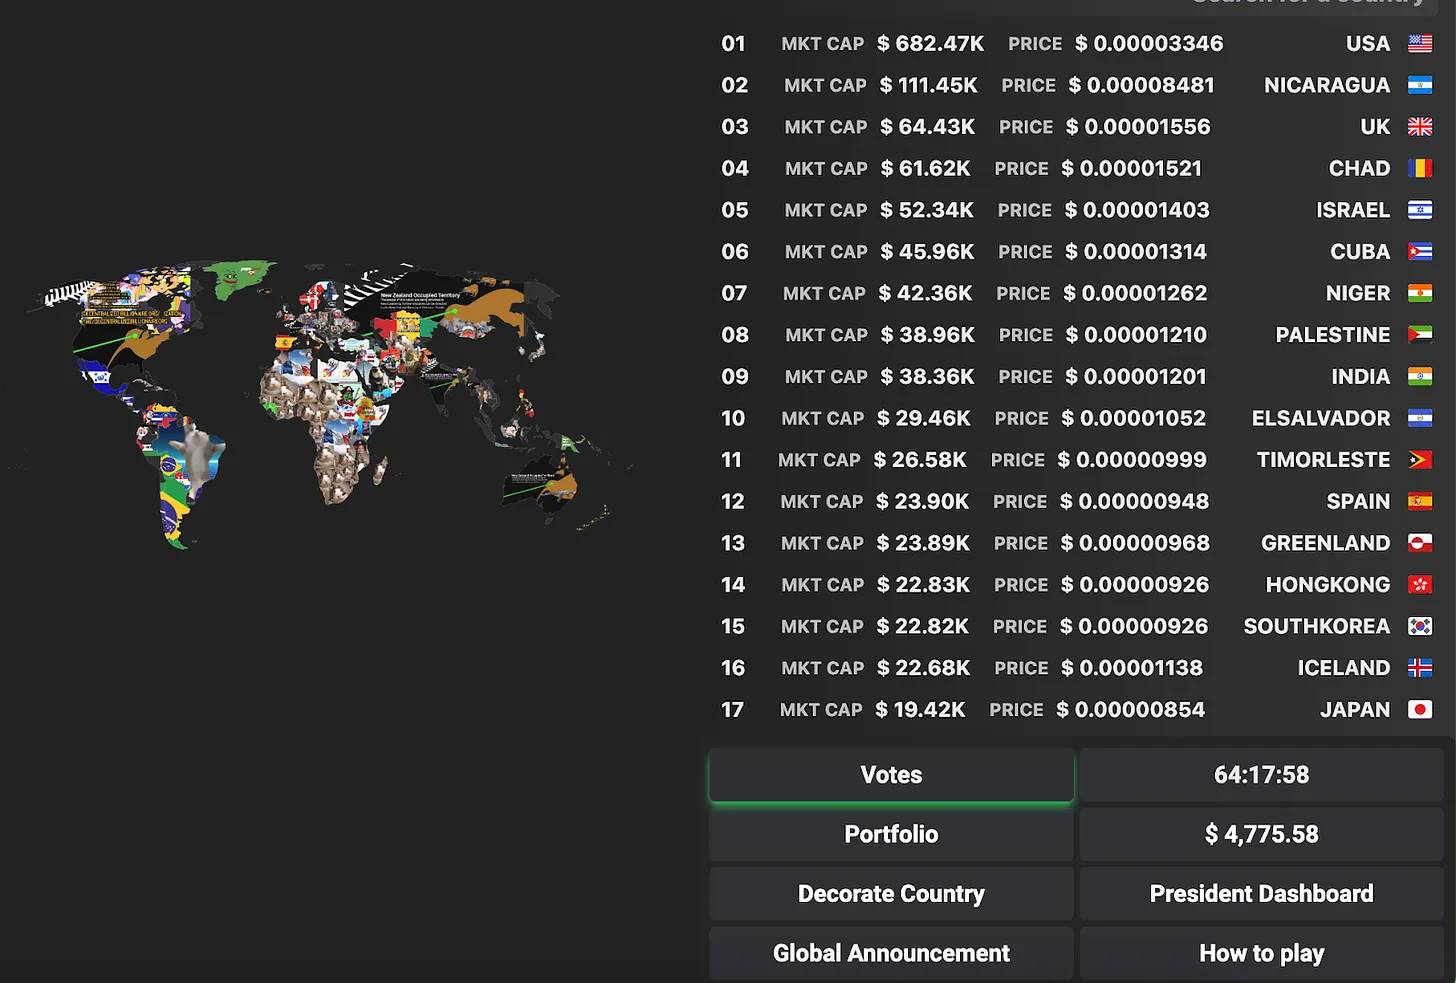Select the UK flag icon
The height and width of the screenshot is (983, 1456).
pos(1419,127)
